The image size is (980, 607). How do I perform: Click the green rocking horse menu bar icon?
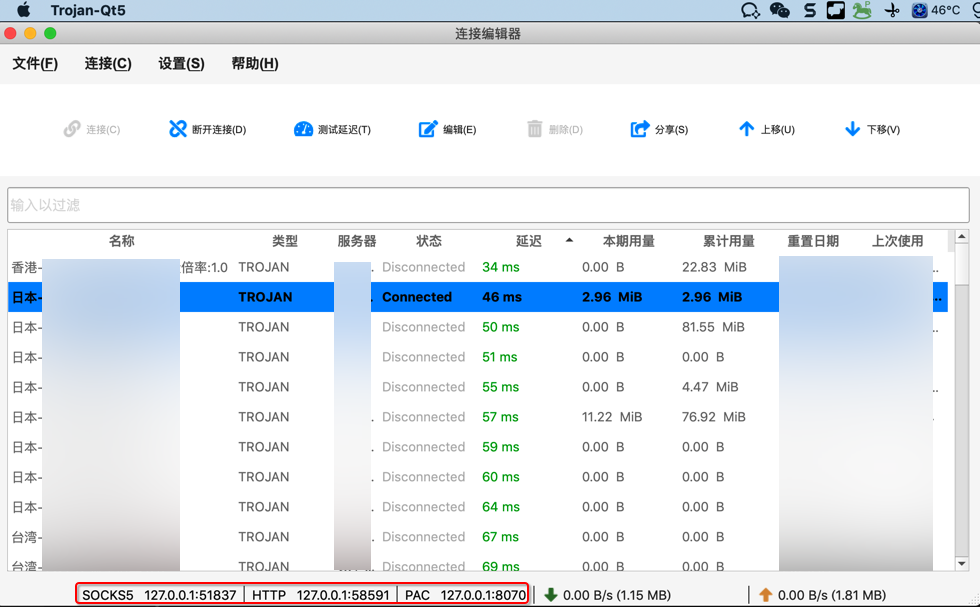click(862, 10)
